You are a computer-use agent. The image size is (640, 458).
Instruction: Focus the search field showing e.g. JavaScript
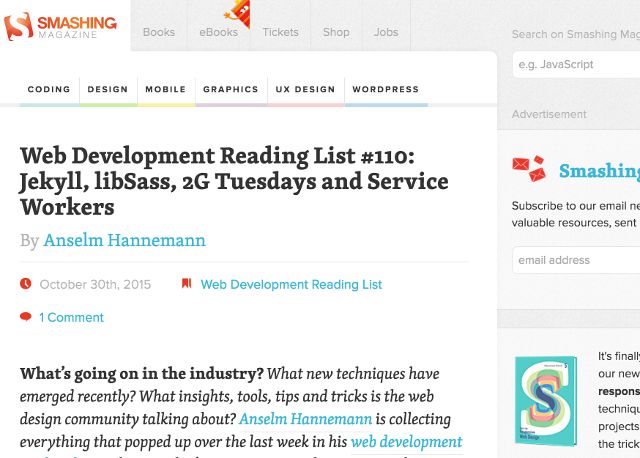click(576, 64)
